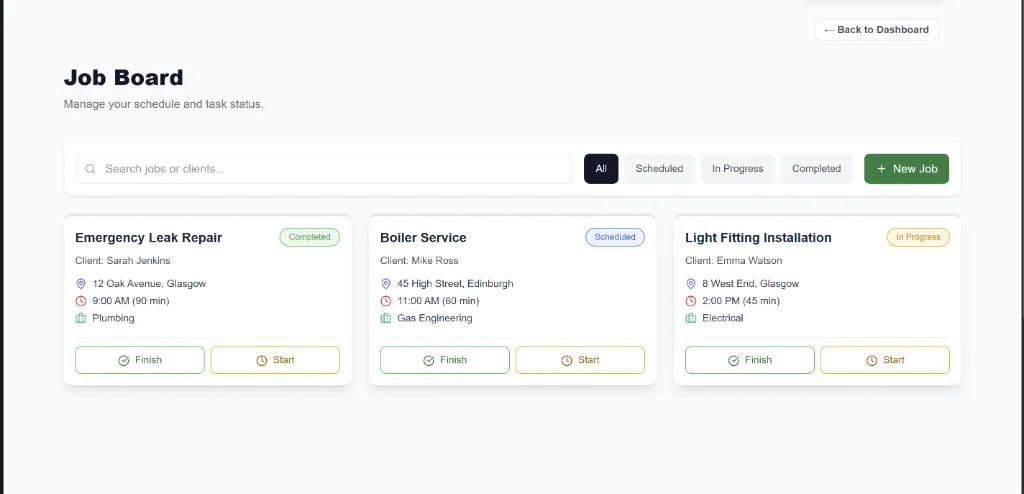Click the 12 Oak Avenue, Glasgow address

pos(149,284)
